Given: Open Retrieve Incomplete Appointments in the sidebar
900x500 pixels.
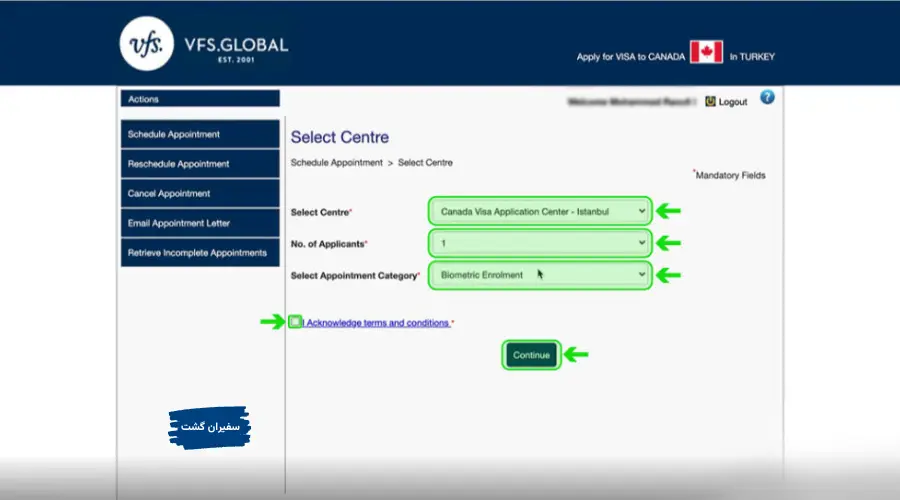Looking at the screenshot, I should coord(200,253).
